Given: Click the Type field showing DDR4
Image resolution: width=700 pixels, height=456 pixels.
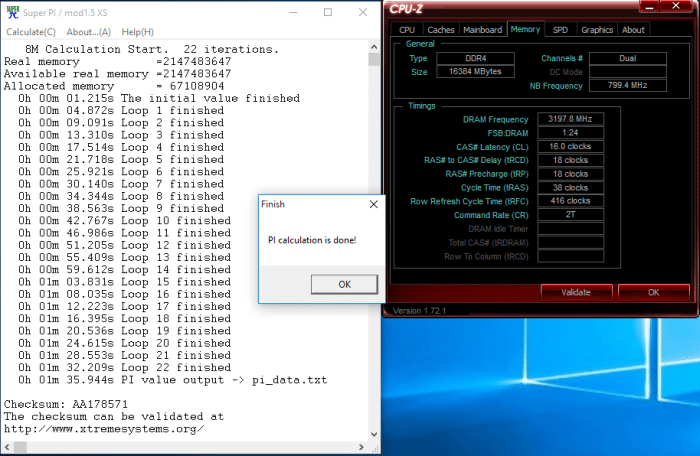Looking at the screenshot, I should (475, 59).
